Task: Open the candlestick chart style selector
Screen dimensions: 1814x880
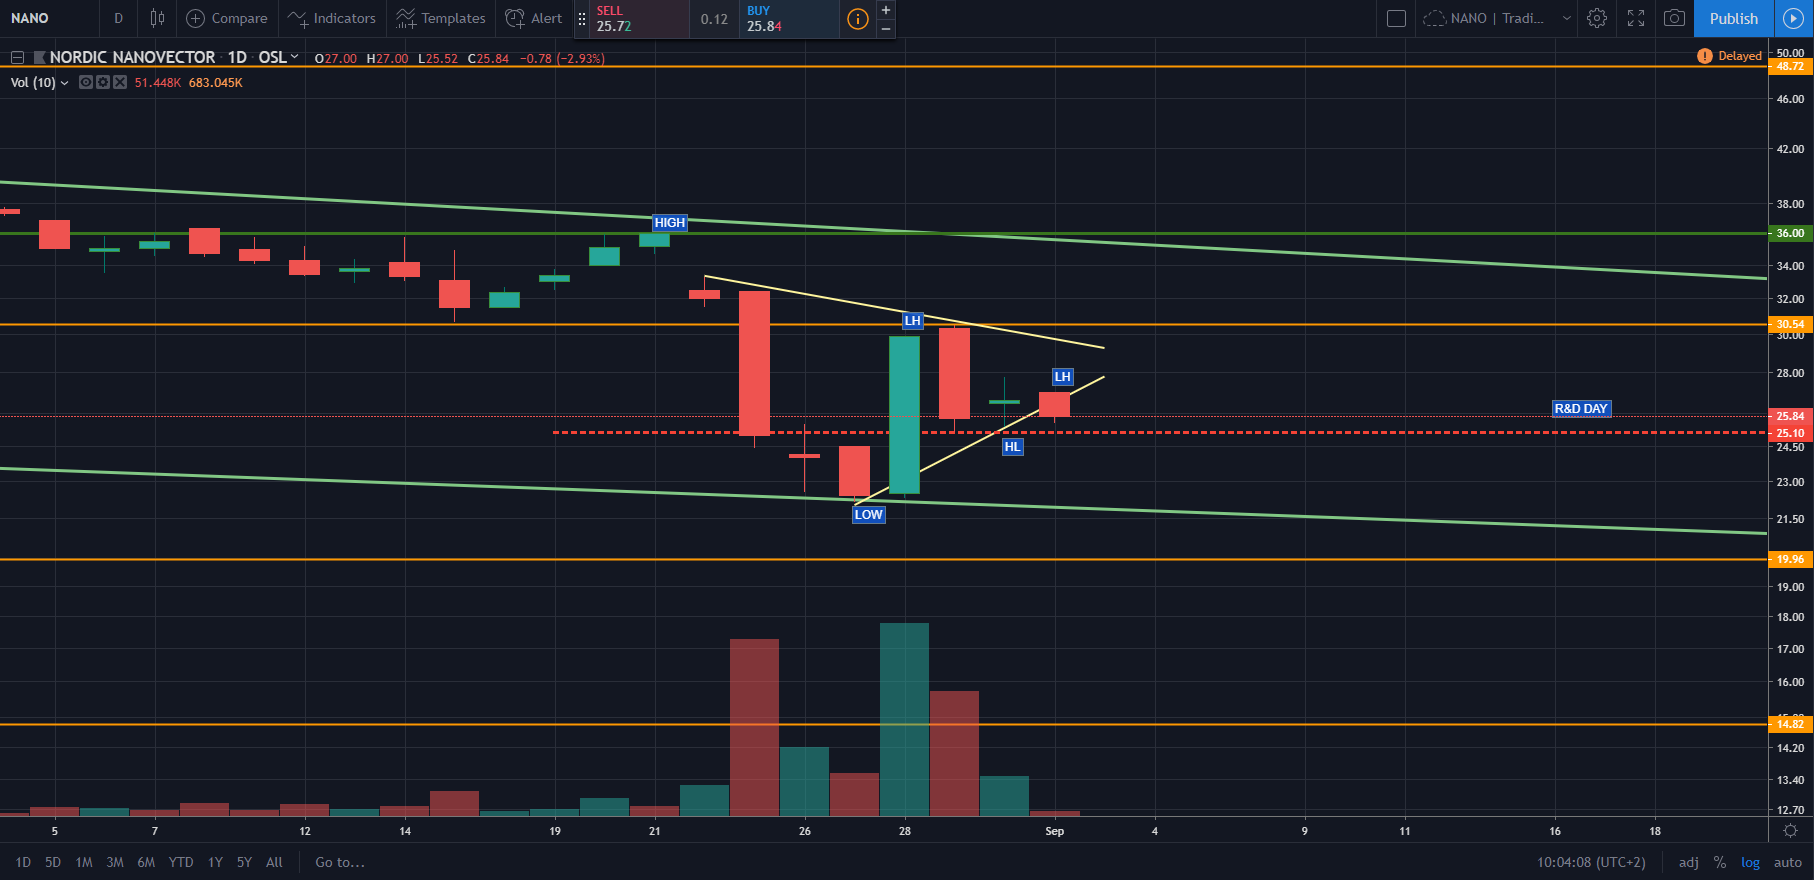Action: pyautogui.click(x=157, y=18)
